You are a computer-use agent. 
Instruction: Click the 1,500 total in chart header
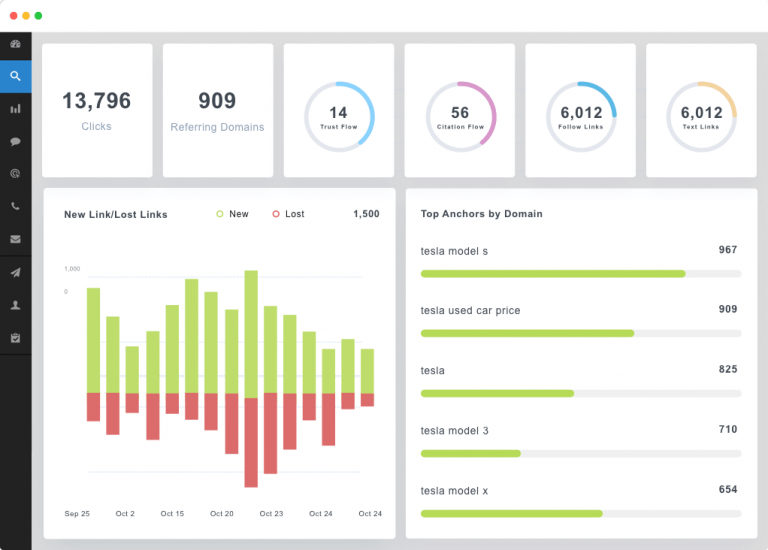point(366,214)
